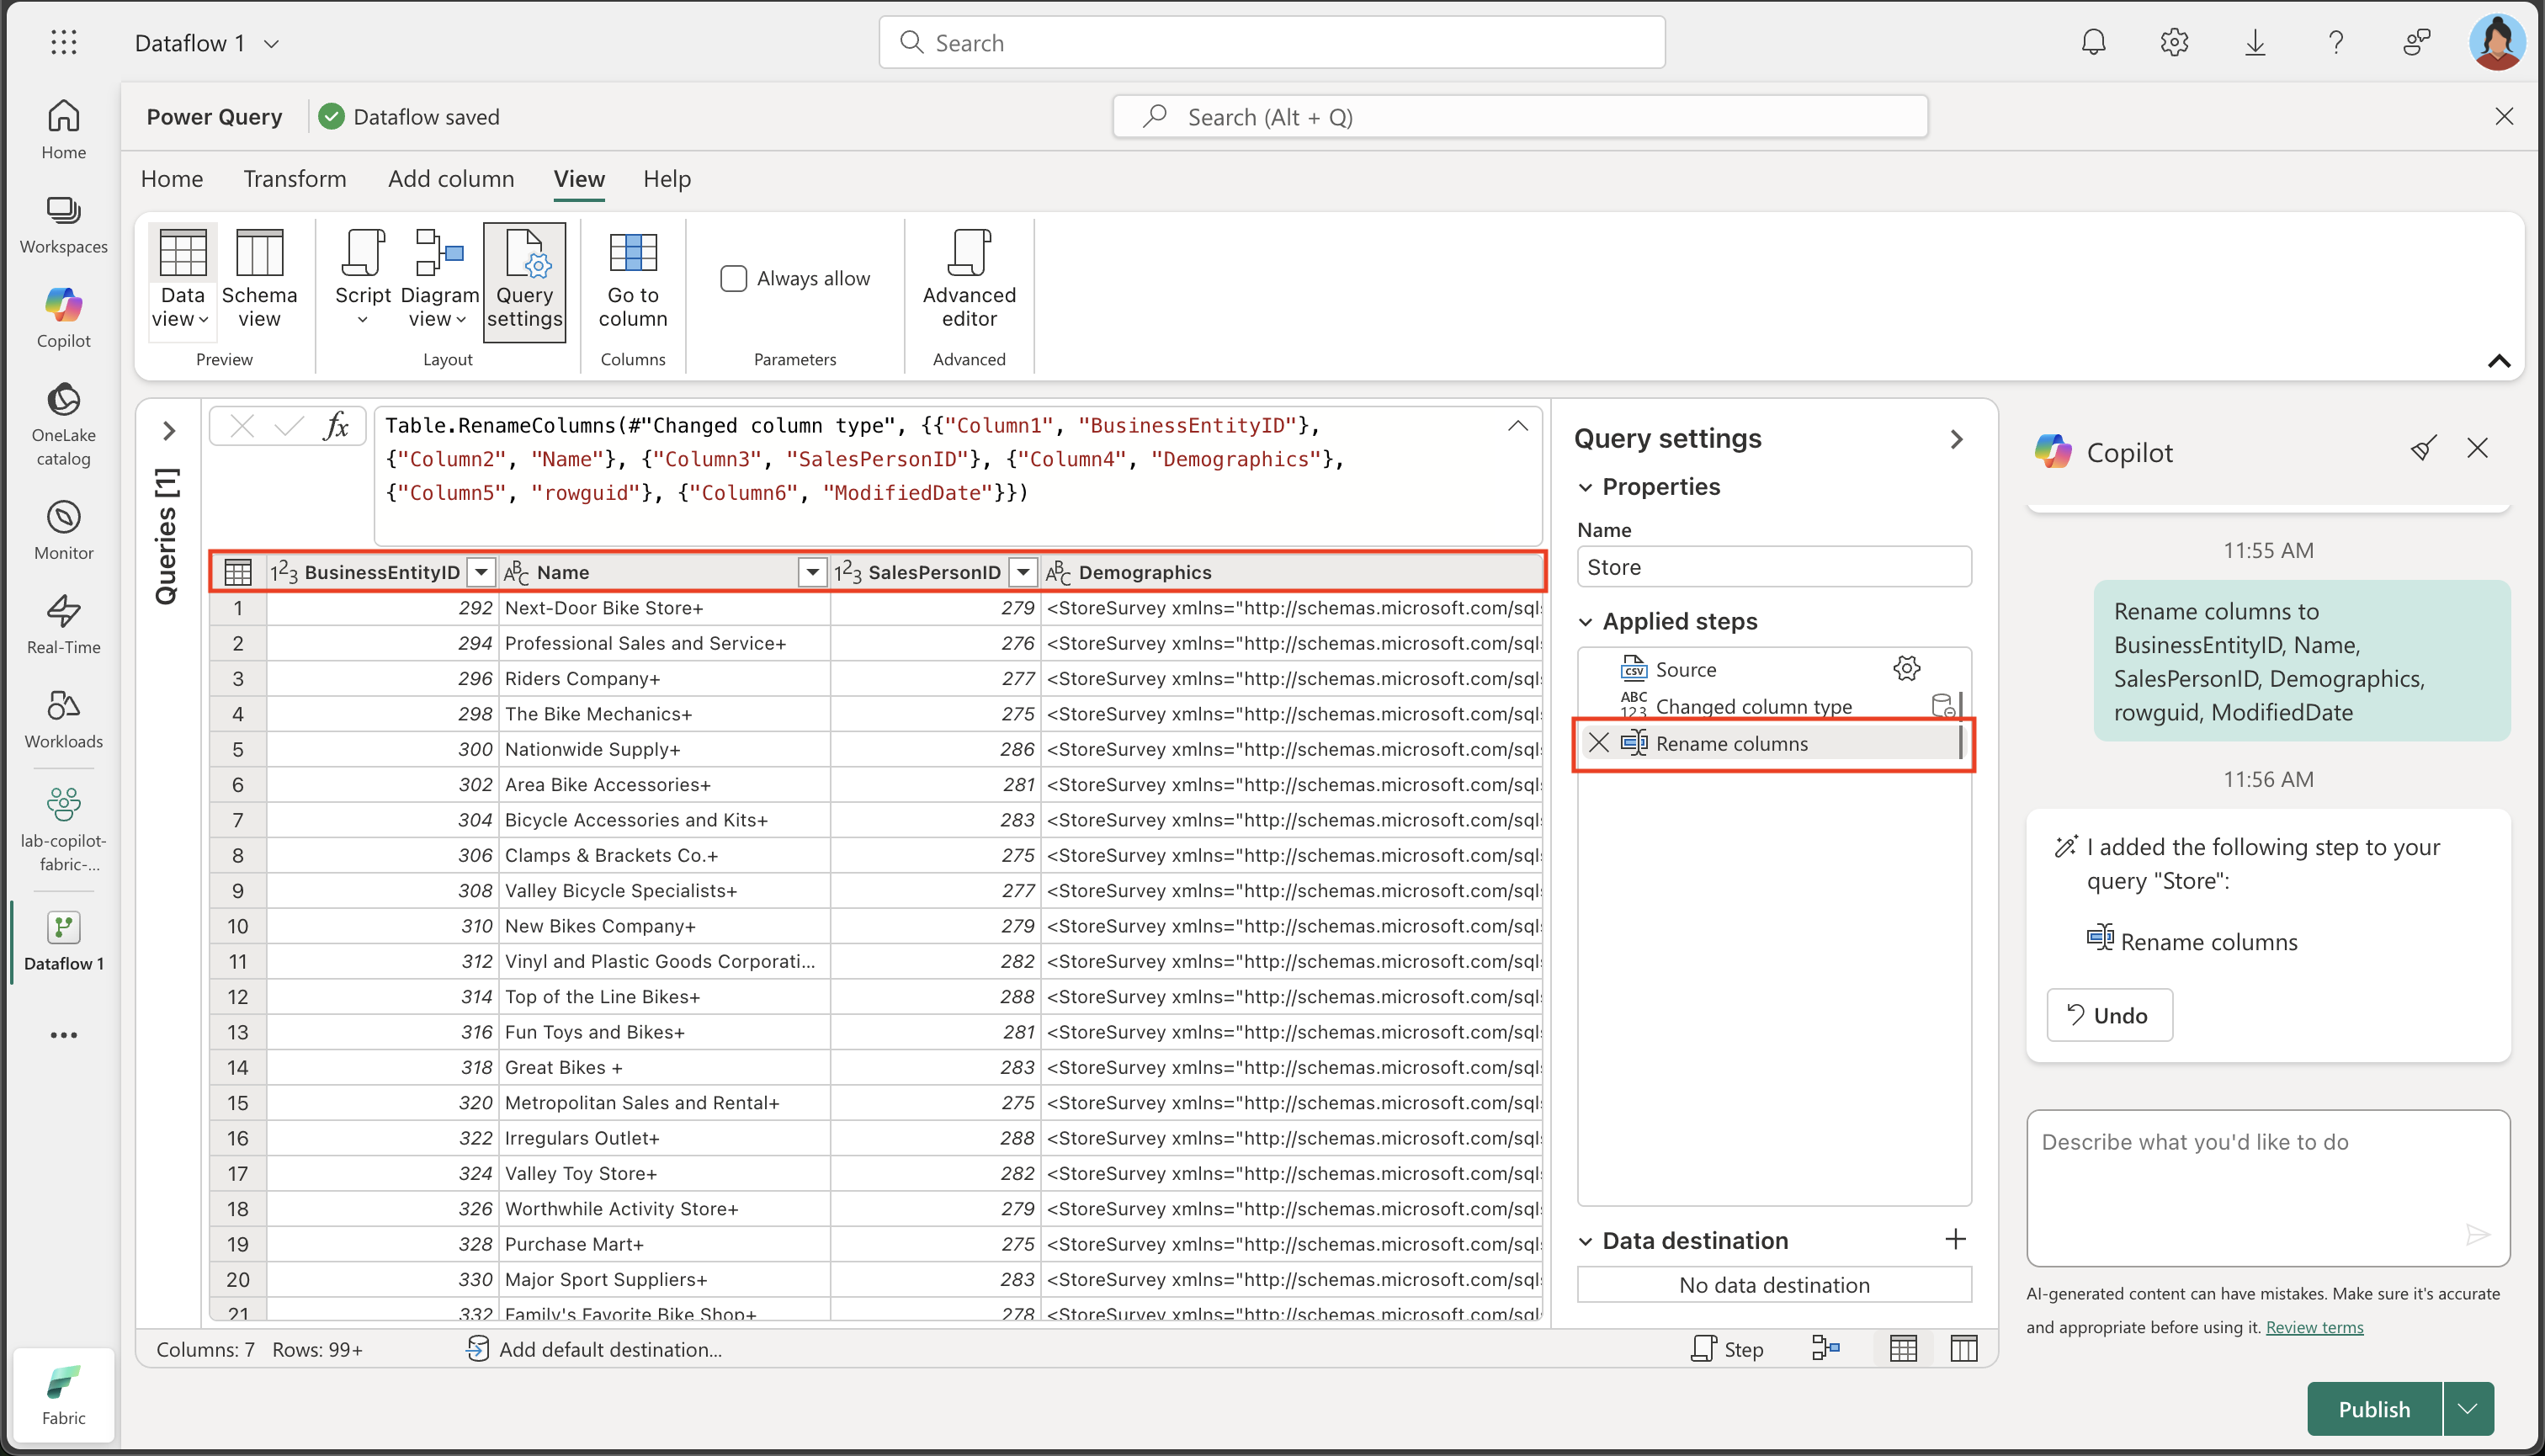The height and width of the screenshot is (1456, 2545).
Task: Click the fx formula icon
Action: pos(337,427)
